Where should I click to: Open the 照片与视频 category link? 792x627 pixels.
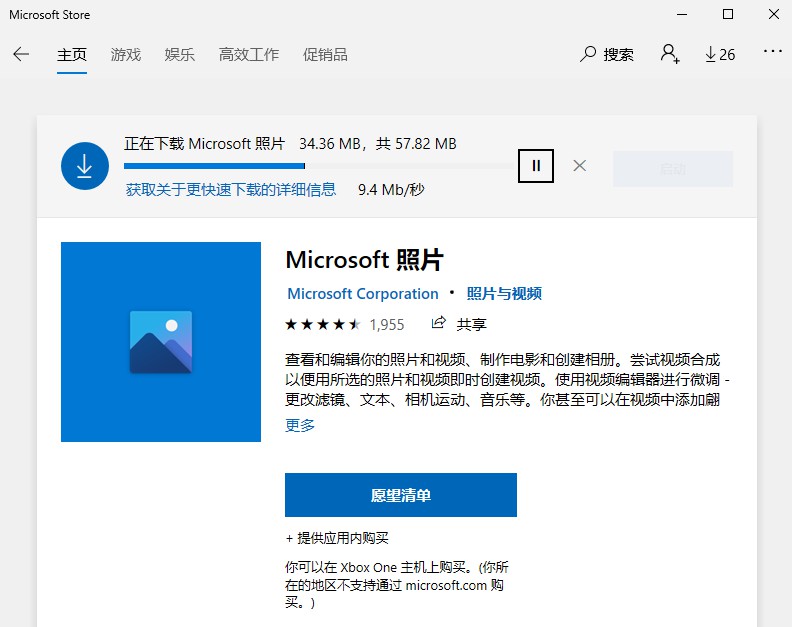coord(504,294)
